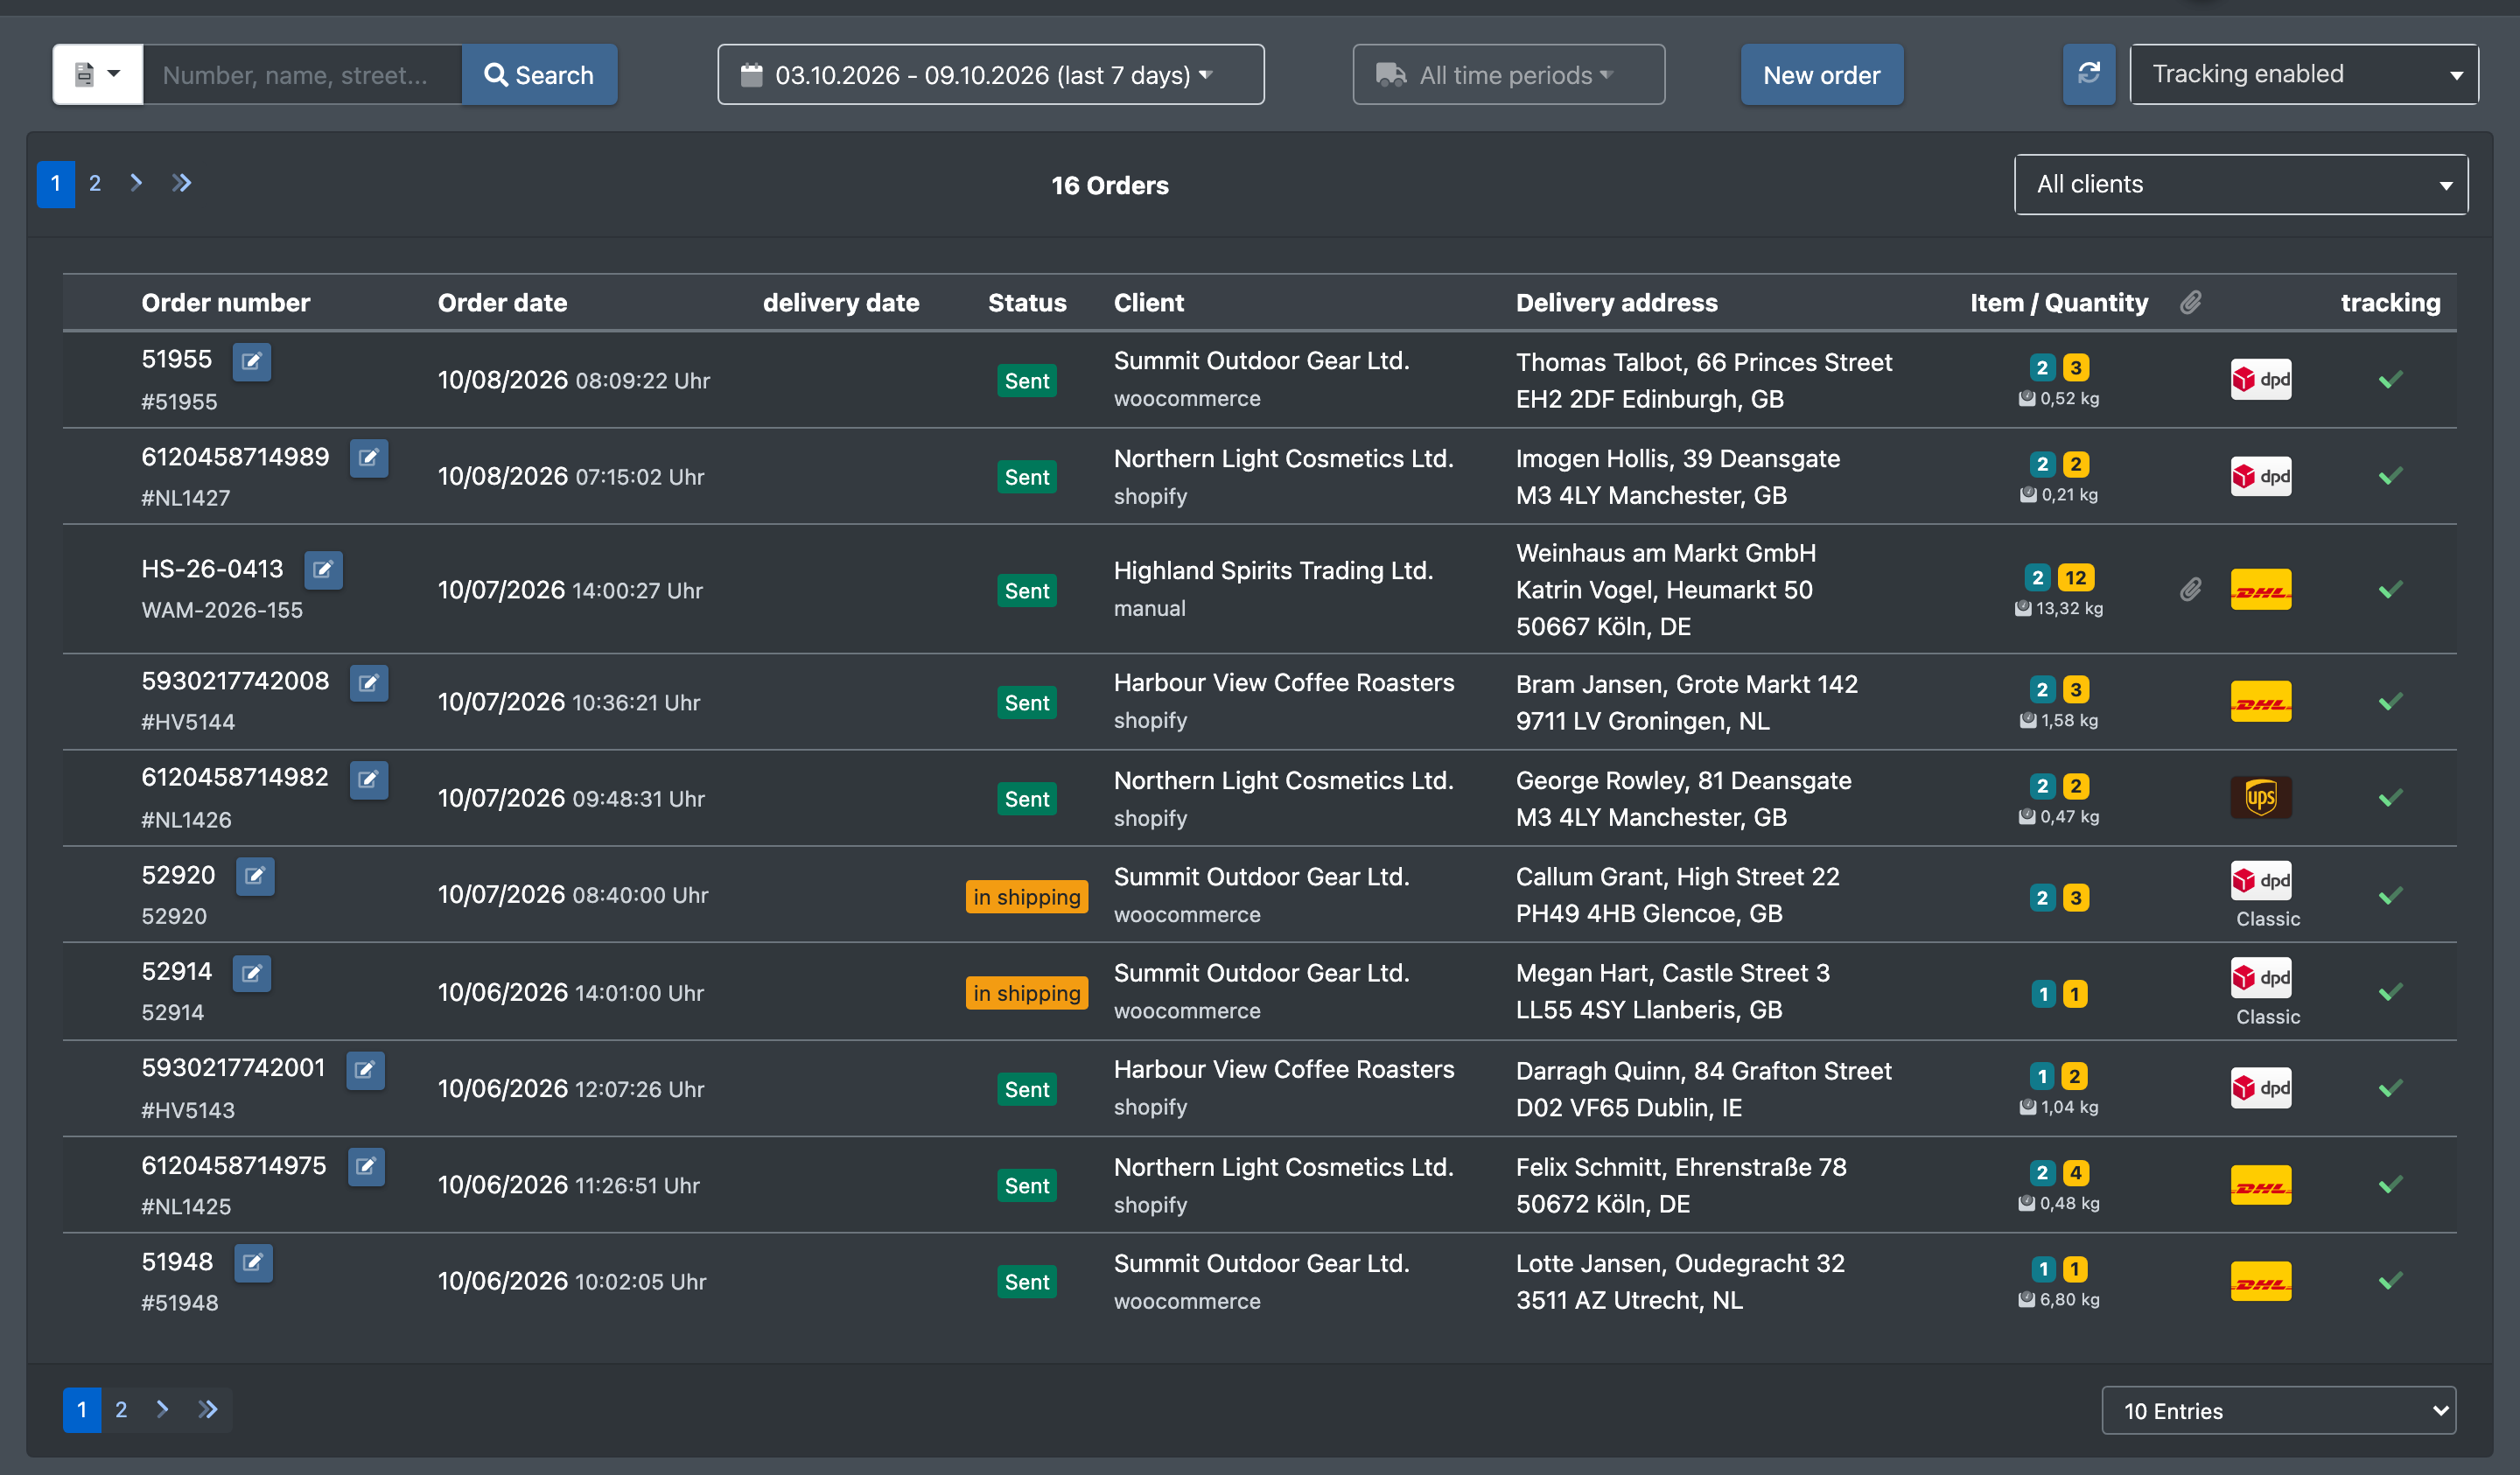Open the order date range picker
Image resolution: width=2520 pixels, height=1475 pixels.
tap(990, 74)
